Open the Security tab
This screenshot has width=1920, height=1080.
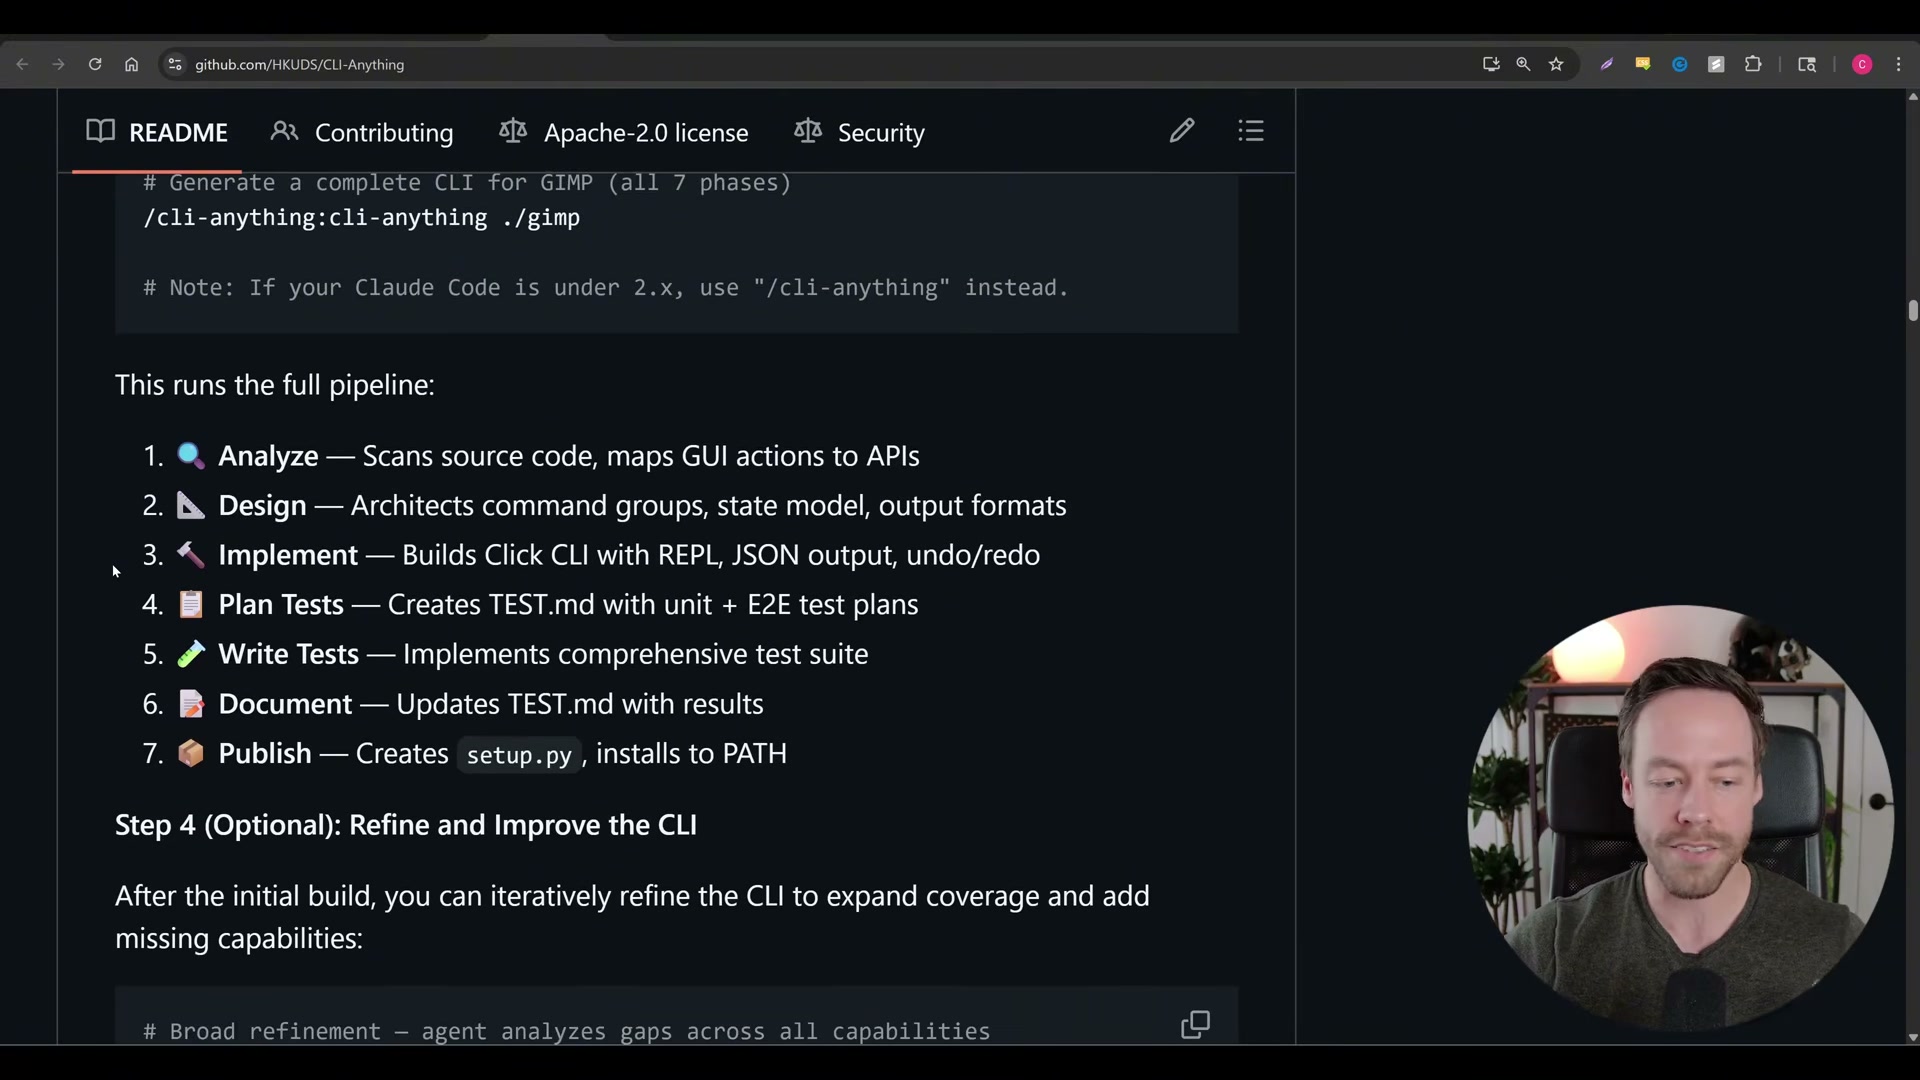click(860, 132)
